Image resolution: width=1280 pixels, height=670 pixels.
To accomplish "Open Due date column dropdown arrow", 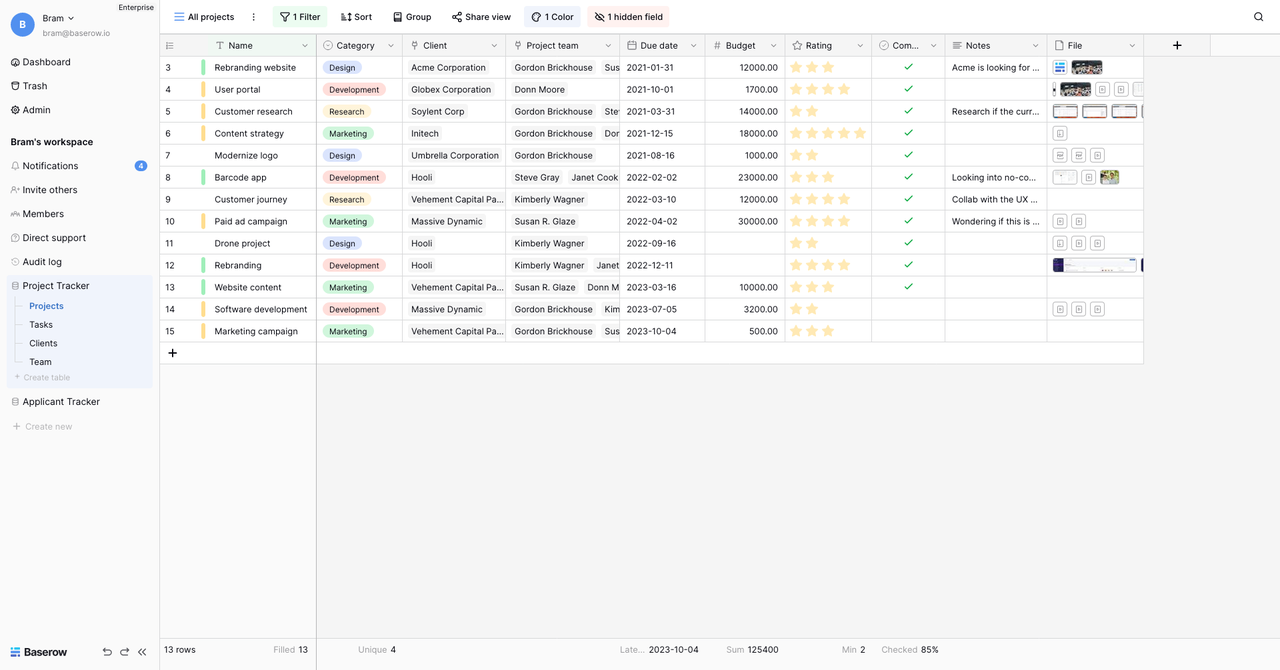I will (x=693, y=45).
